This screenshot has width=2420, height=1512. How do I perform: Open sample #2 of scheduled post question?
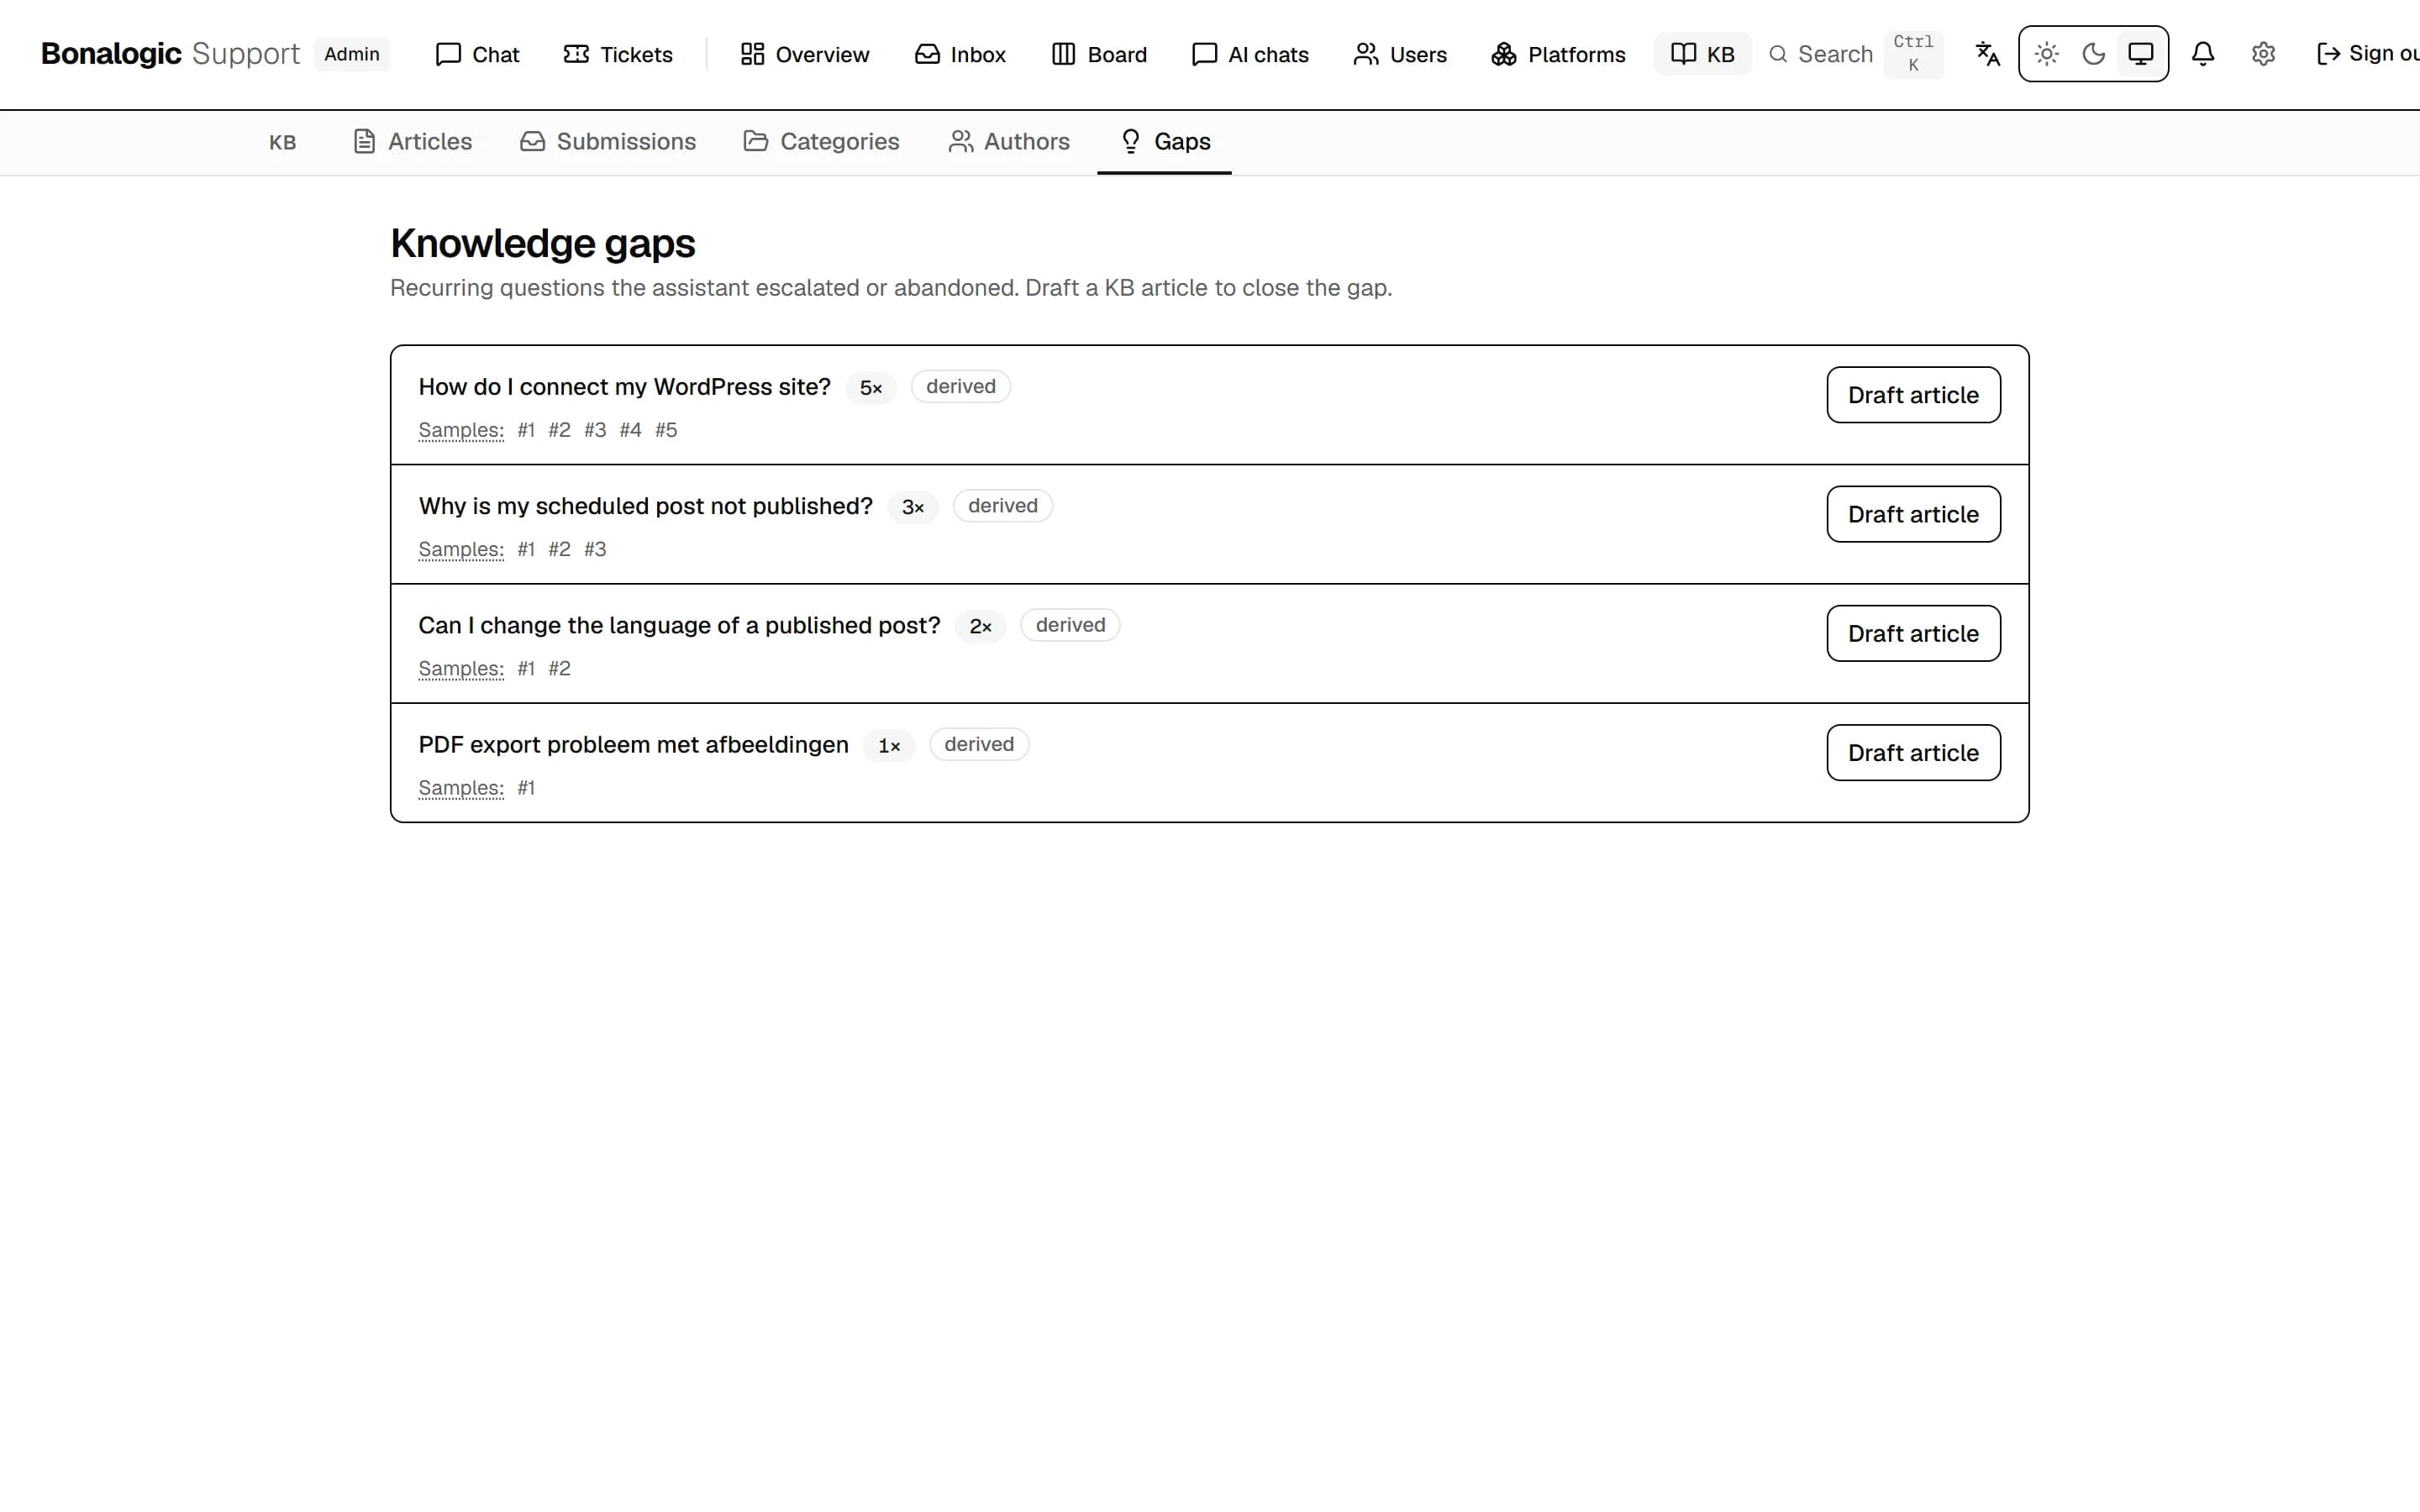[x=559, y=549]
